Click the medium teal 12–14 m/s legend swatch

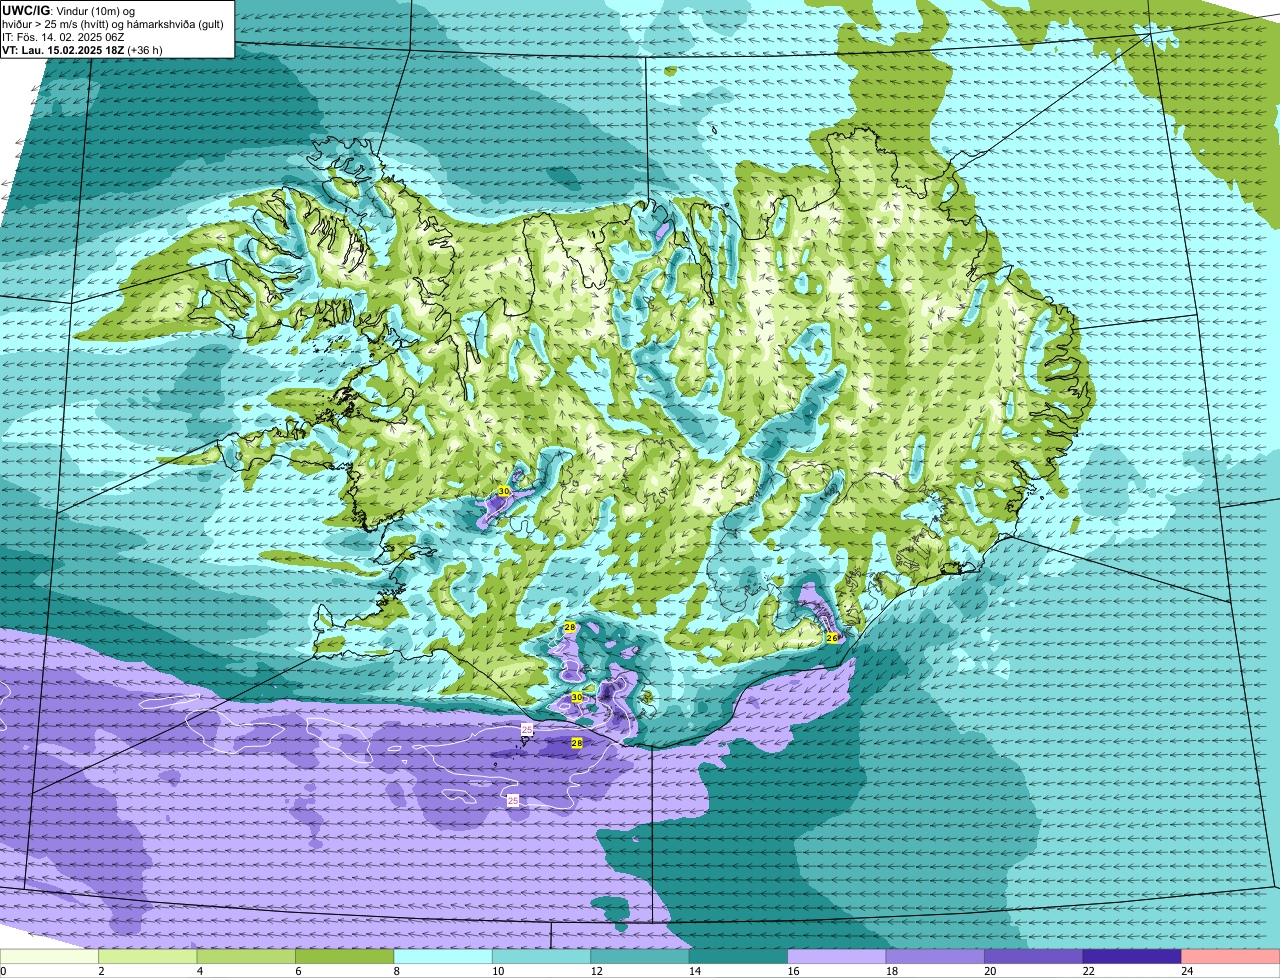tap(640, 957)
